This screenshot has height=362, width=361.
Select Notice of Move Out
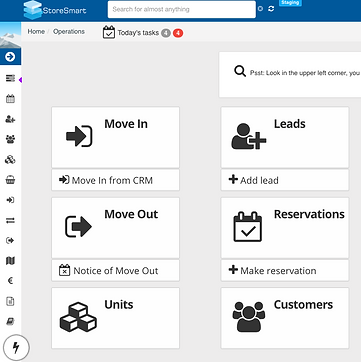click(115, 271)
